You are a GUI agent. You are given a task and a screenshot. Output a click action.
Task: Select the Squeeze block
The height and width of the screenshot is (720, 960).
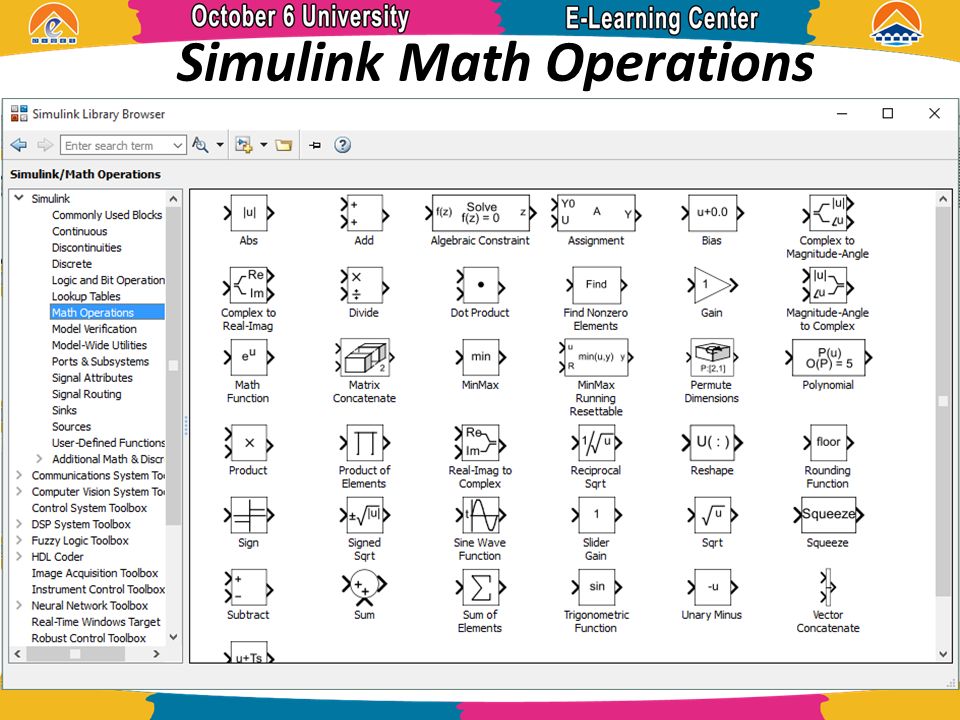(x=828, y=515)
